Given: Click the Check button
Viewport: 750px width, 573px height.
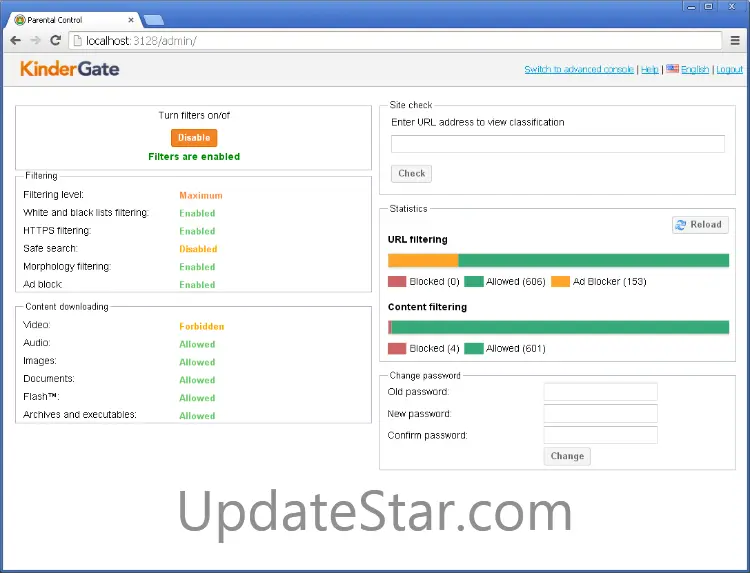Looking at the screenshot, I should [411, 174].
